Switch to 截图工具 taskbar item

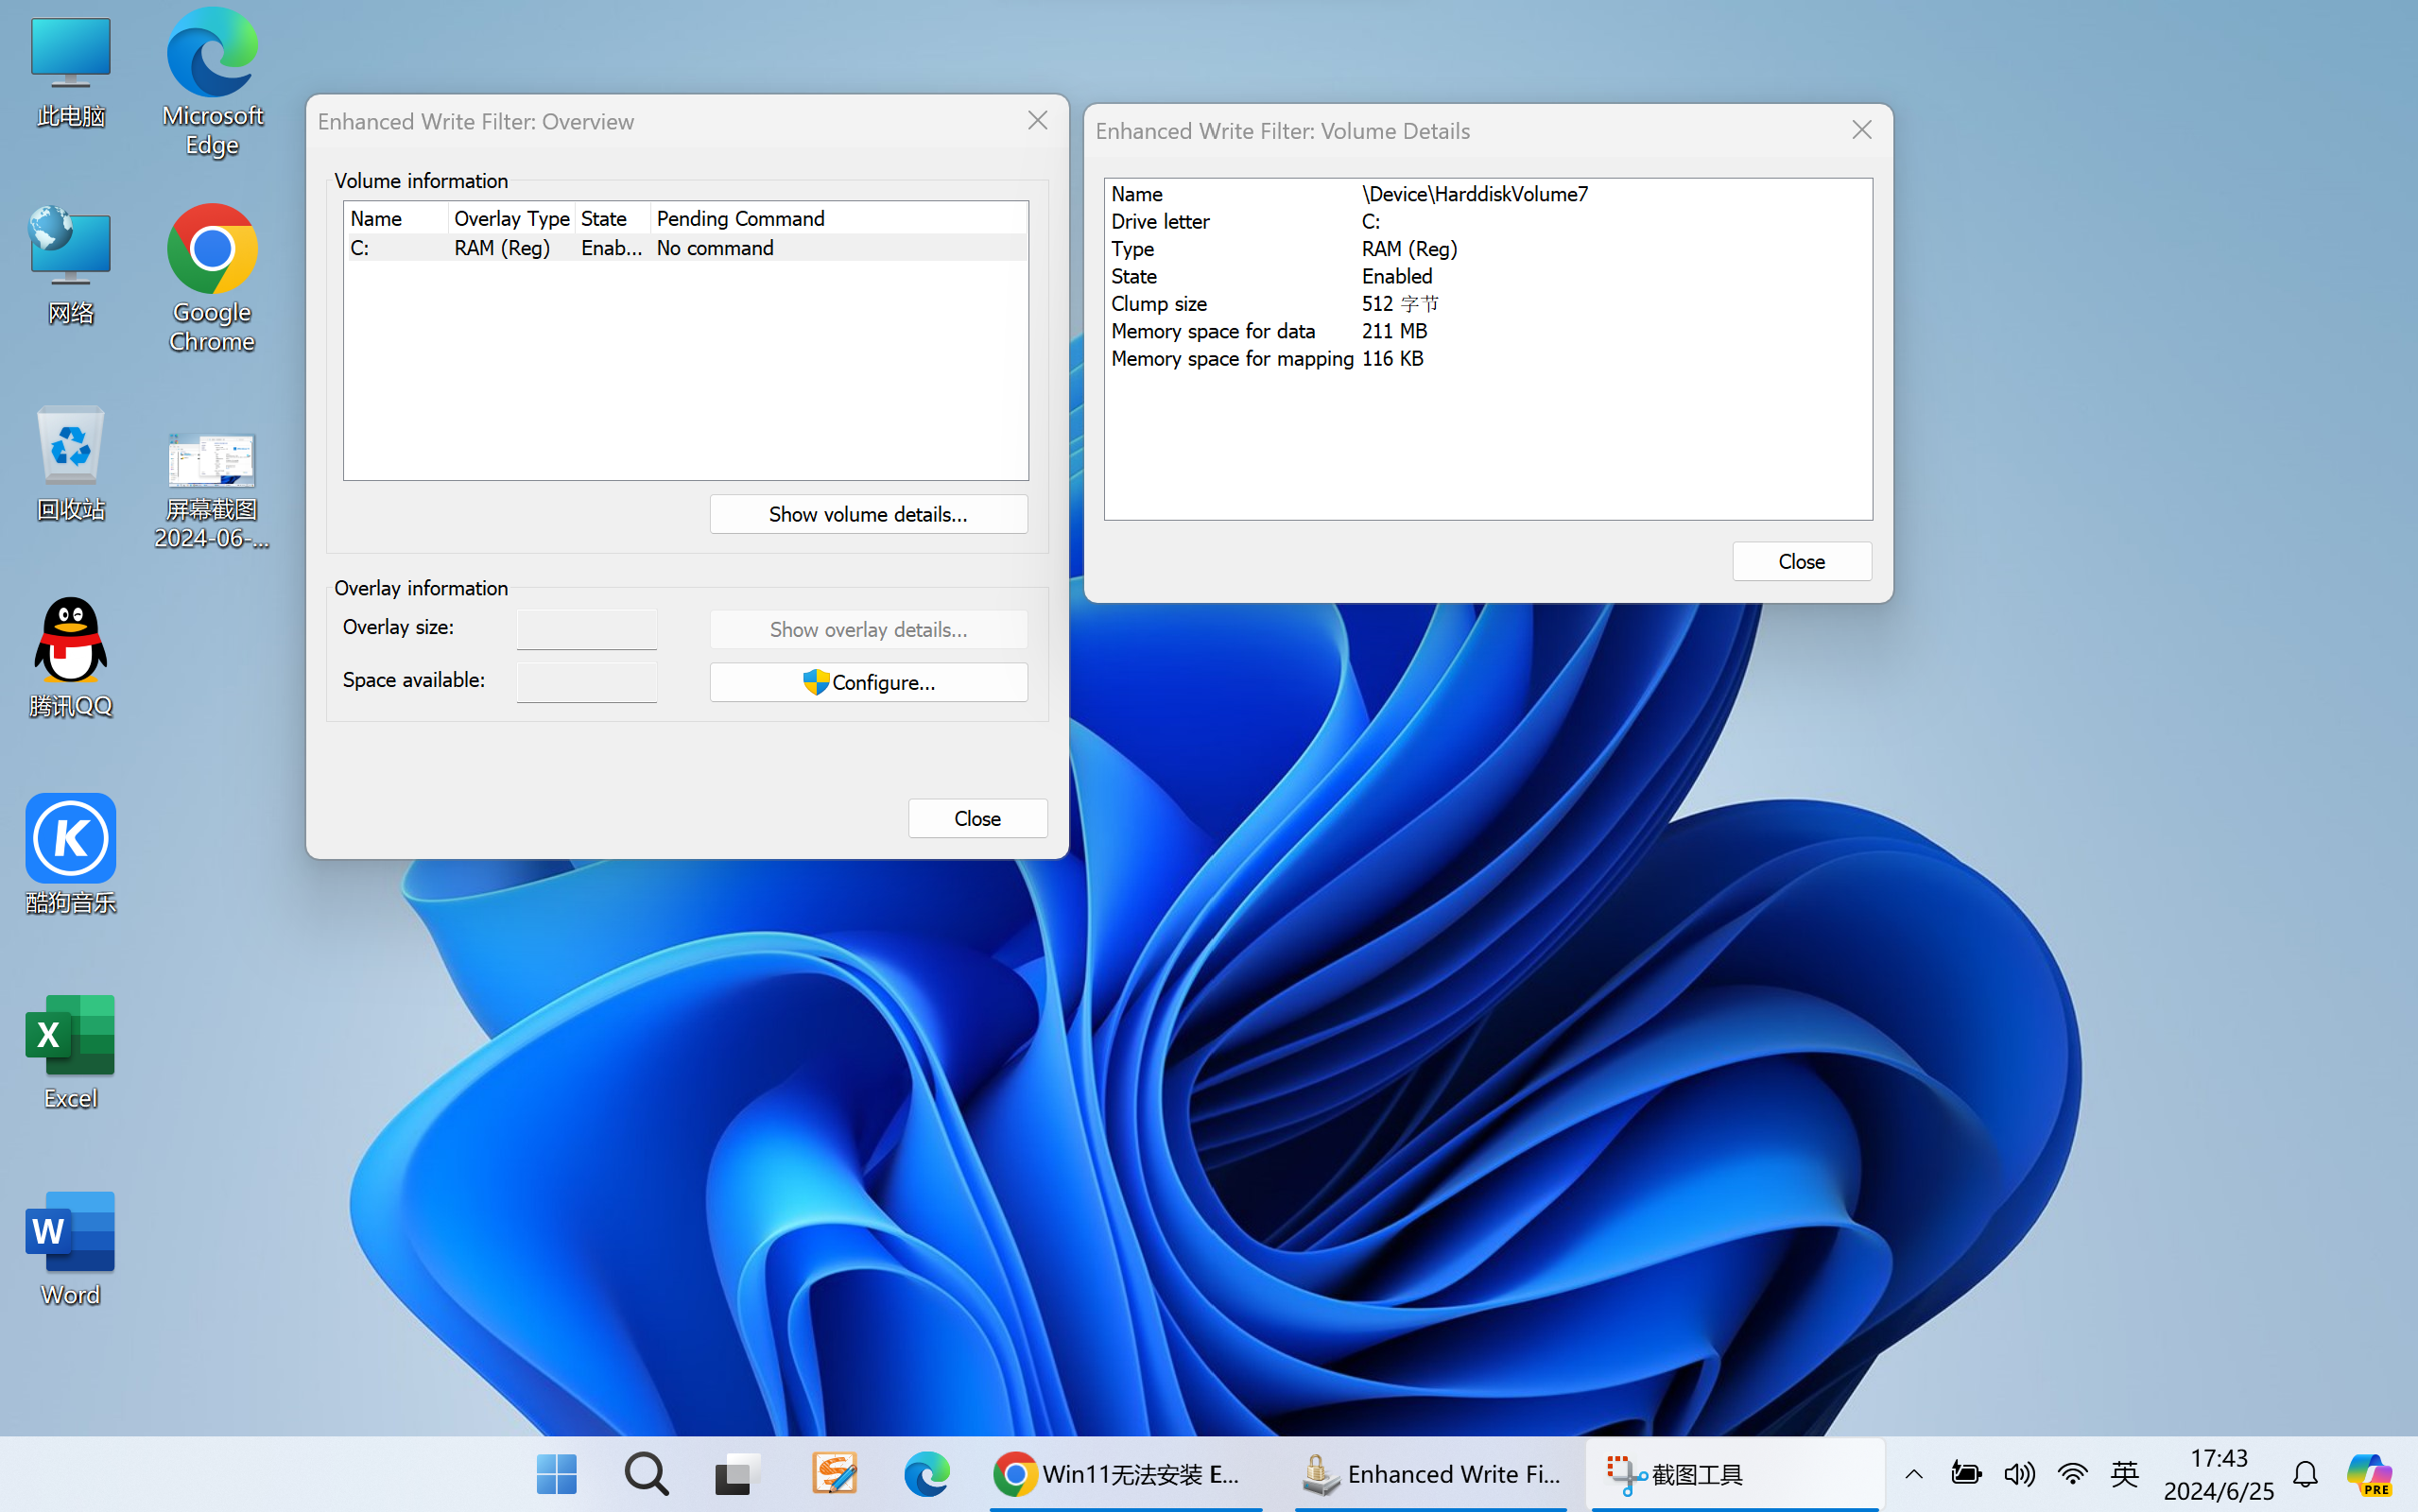(1734, 1474)
